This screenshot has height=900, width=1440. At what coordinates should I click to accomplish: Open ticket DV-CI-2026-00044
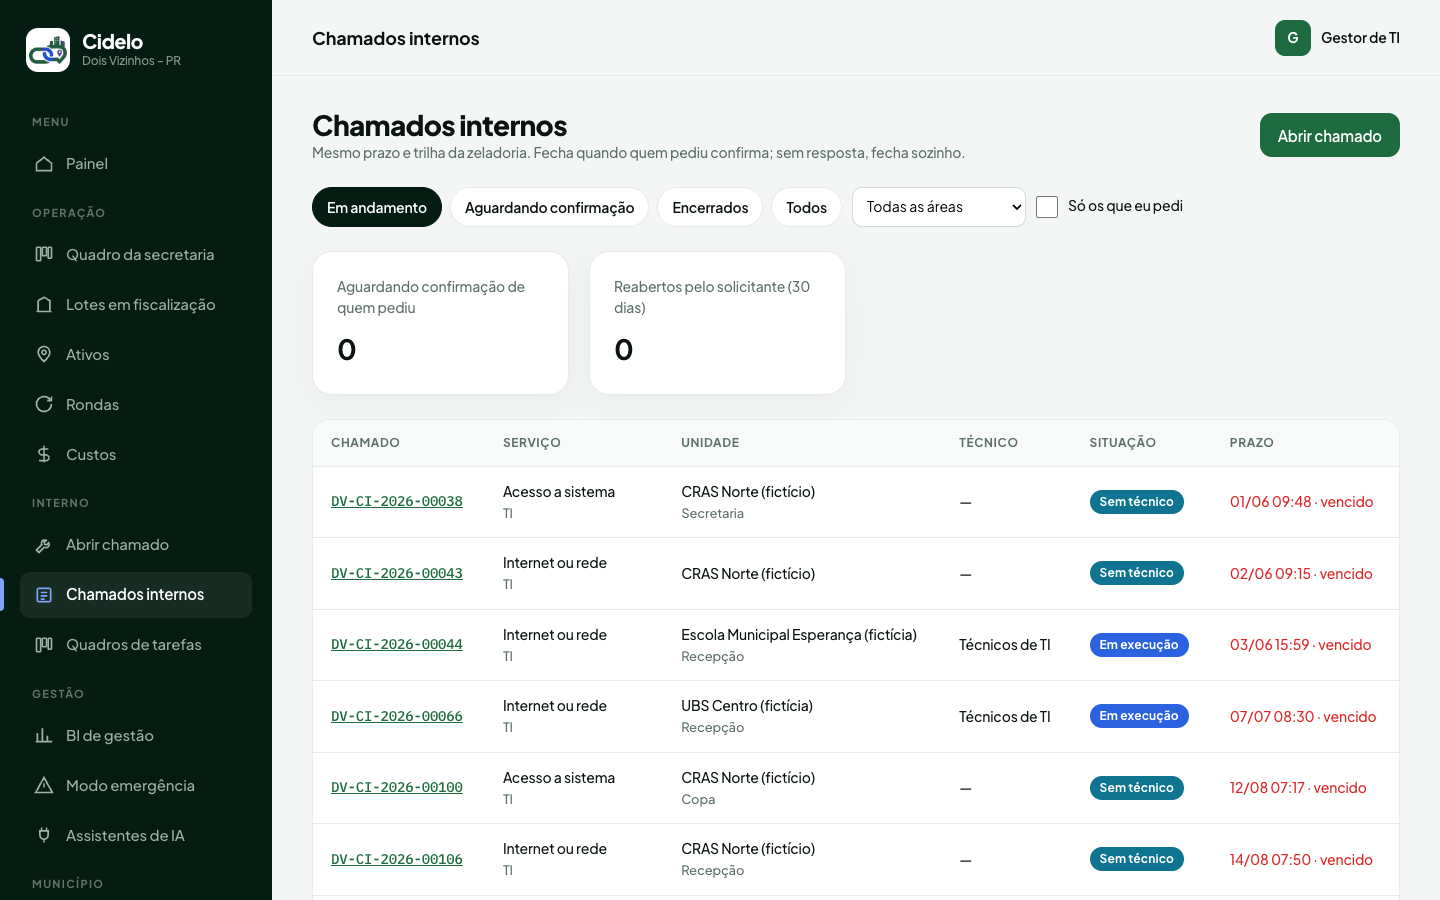click(x=397, y=645)
